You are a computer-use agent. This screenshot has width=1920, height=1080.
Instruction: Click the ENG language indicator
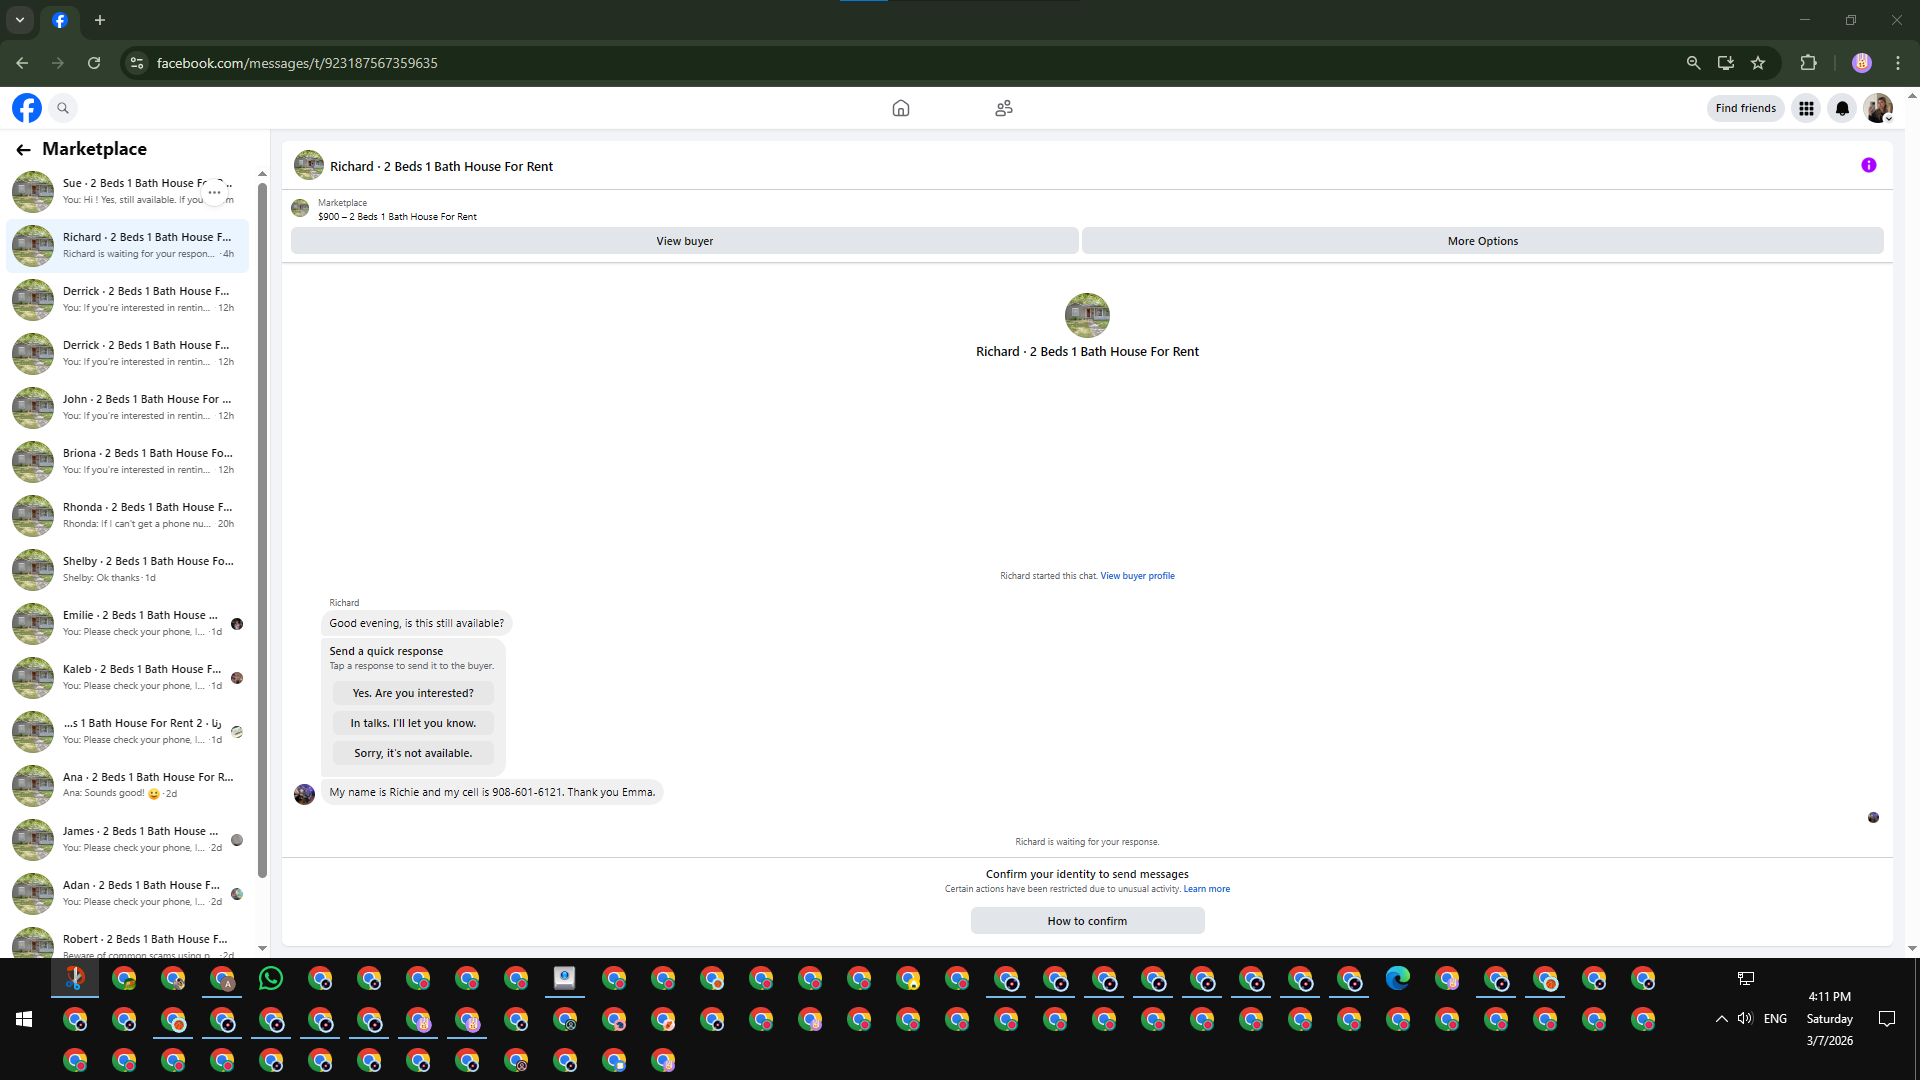[x=1775, y=1019]
